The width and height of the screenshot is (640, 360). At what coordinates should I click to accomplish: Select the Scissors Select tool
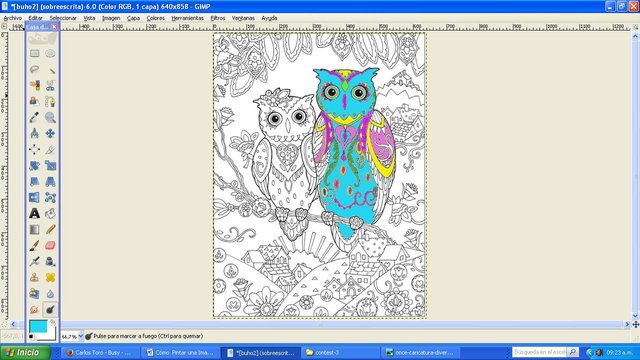tap(50, 85)
